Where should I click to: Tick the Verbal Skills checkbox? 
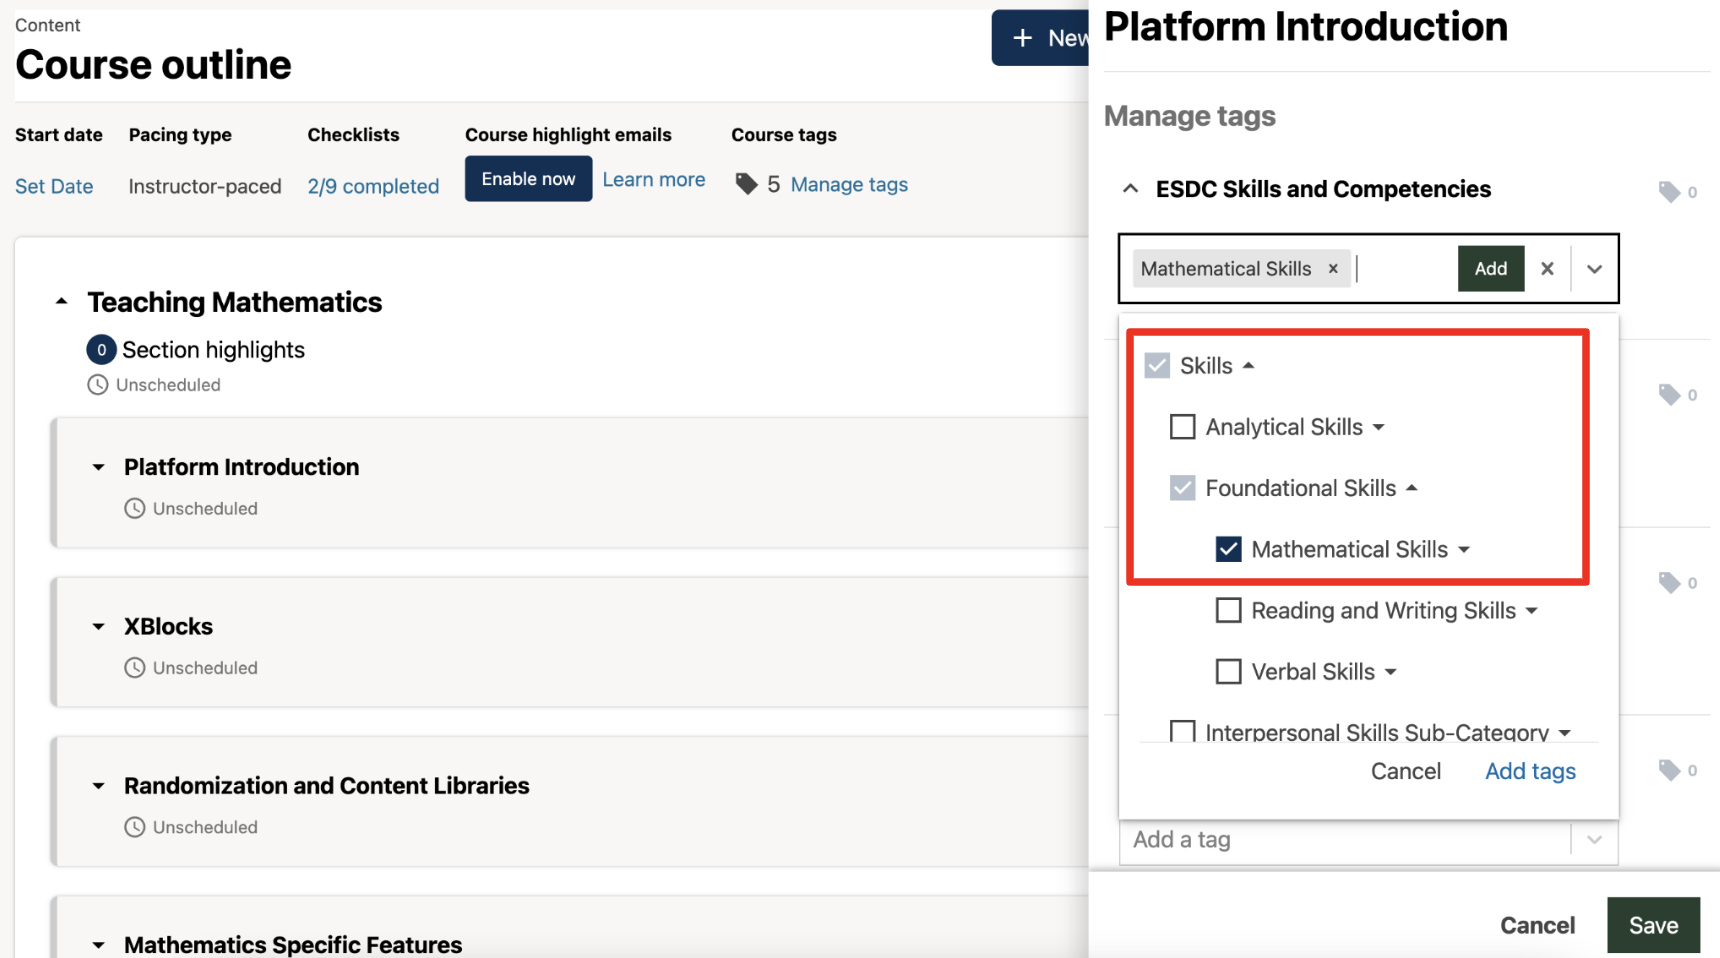[x=1228, y=672]
